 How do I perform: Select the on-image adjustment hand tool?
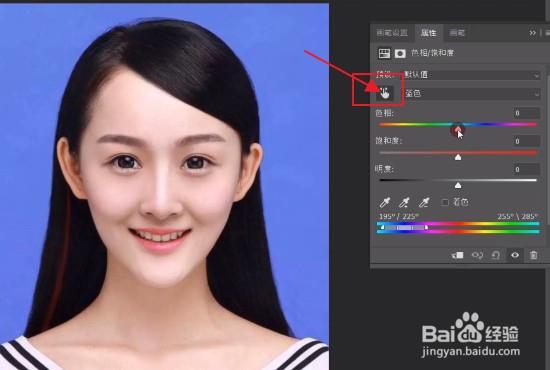tap(385, 93)
